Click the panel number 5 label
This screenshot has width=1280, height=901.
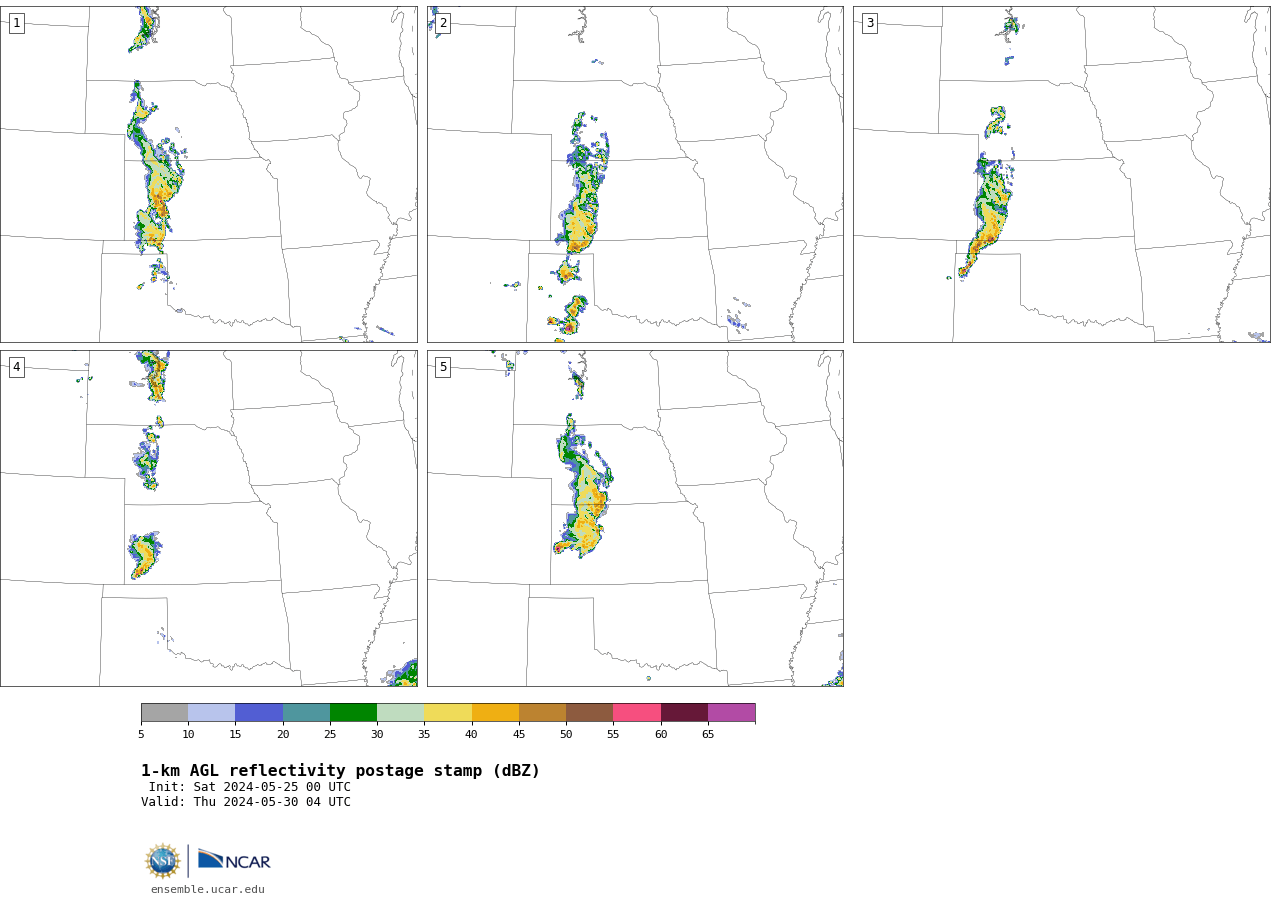coord(443,367)
